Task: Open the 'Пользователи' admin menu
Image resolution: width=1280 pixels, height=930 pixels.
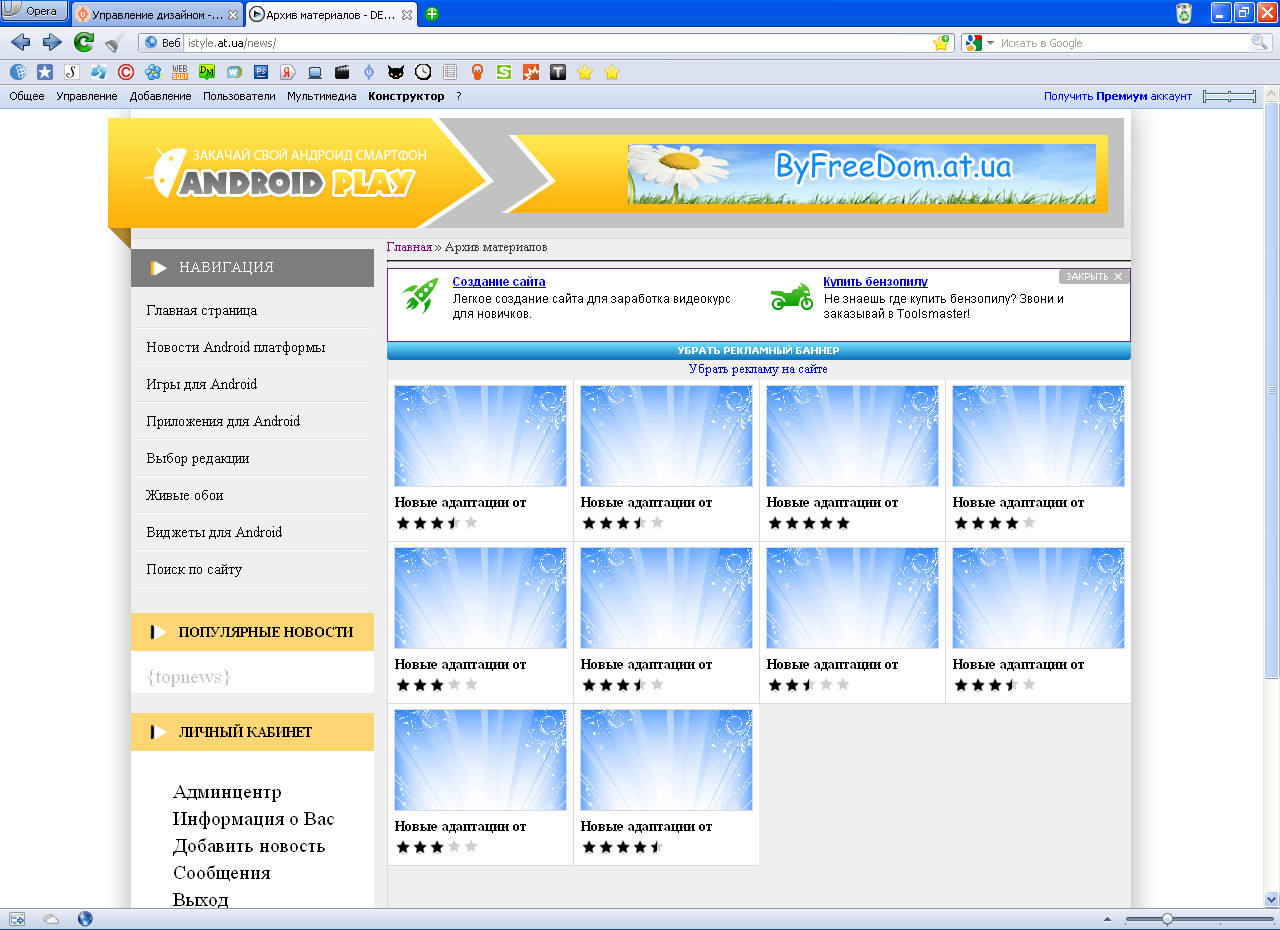Action: pos(239,96)
